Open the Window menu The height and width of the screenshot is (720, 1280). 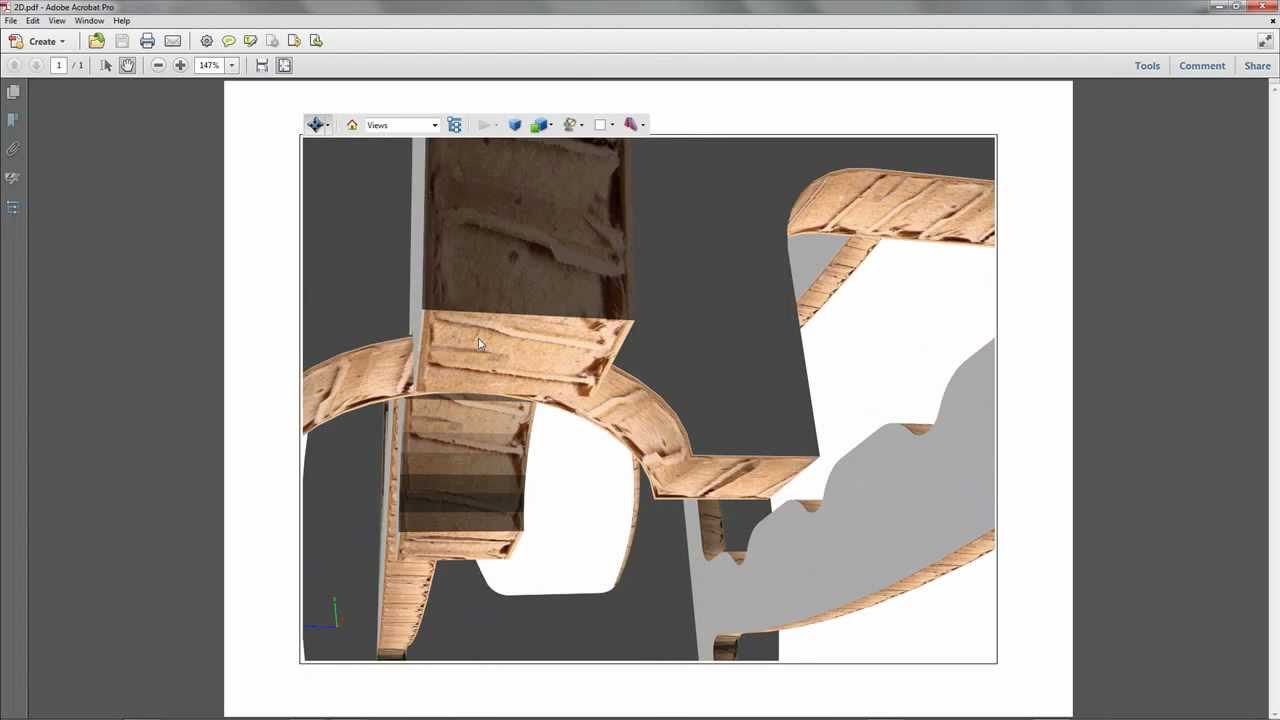(89, 20)
